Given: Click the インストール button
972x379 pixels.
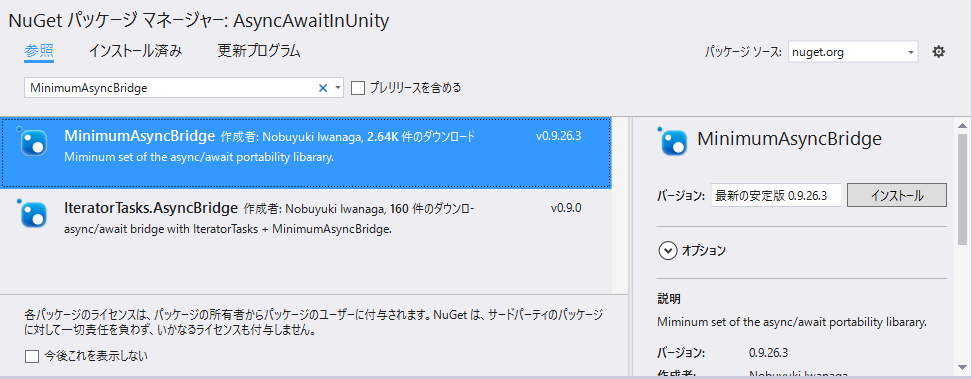Looking at the screenshot, I should [x=896, y=195].
